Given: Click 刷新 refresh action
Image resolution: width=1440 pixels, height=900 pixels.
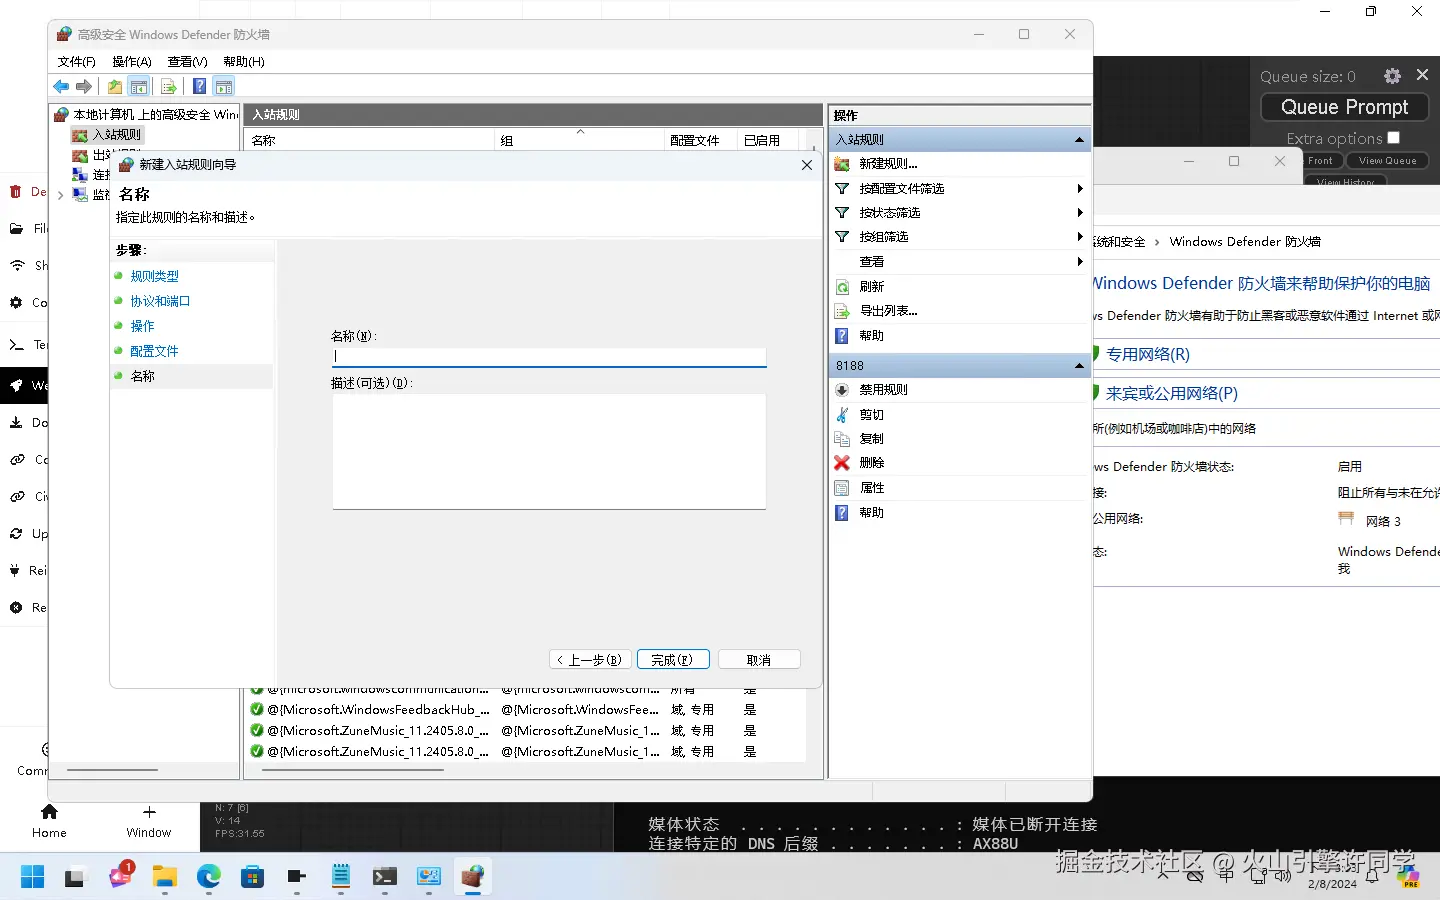Looking at the screenshot, I should [x=872, y=287].
